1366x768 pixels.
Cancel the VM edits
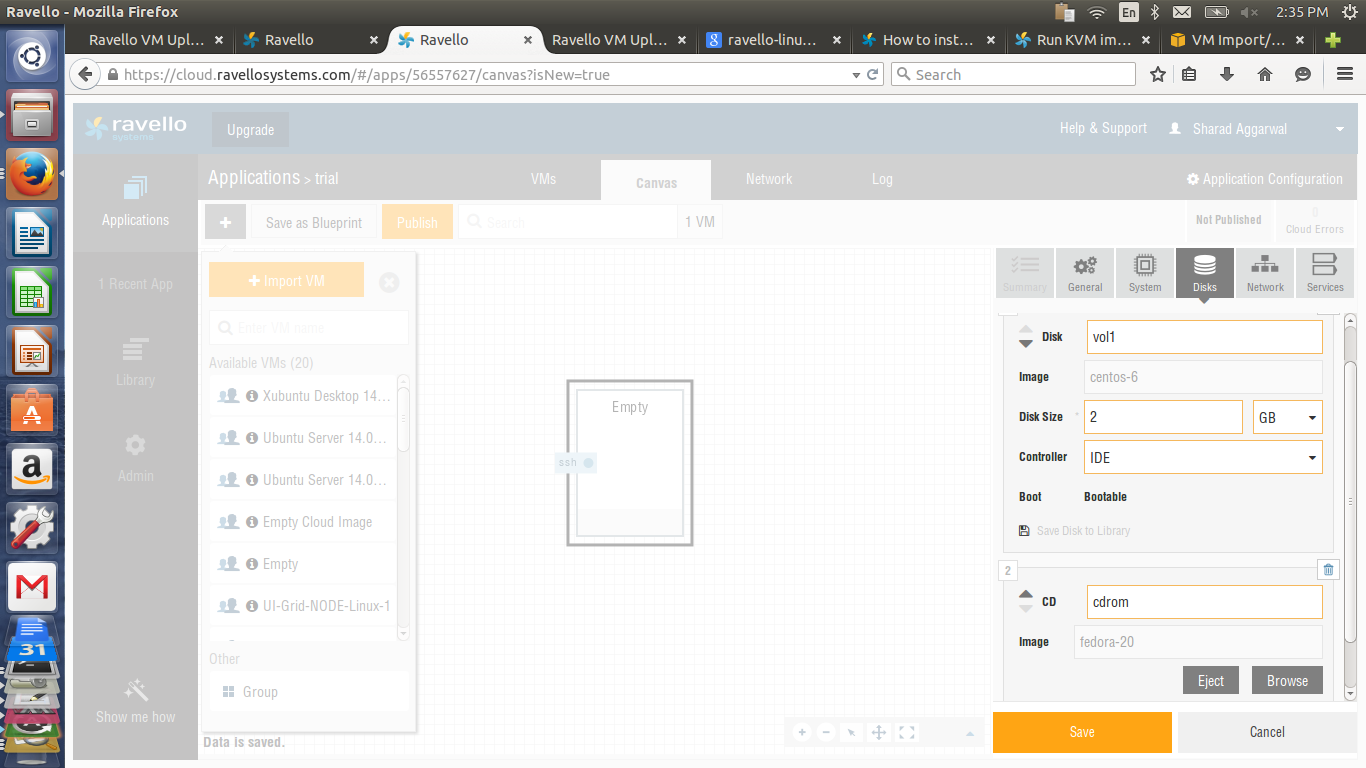pyautogui.click(x=1267, y=732)
